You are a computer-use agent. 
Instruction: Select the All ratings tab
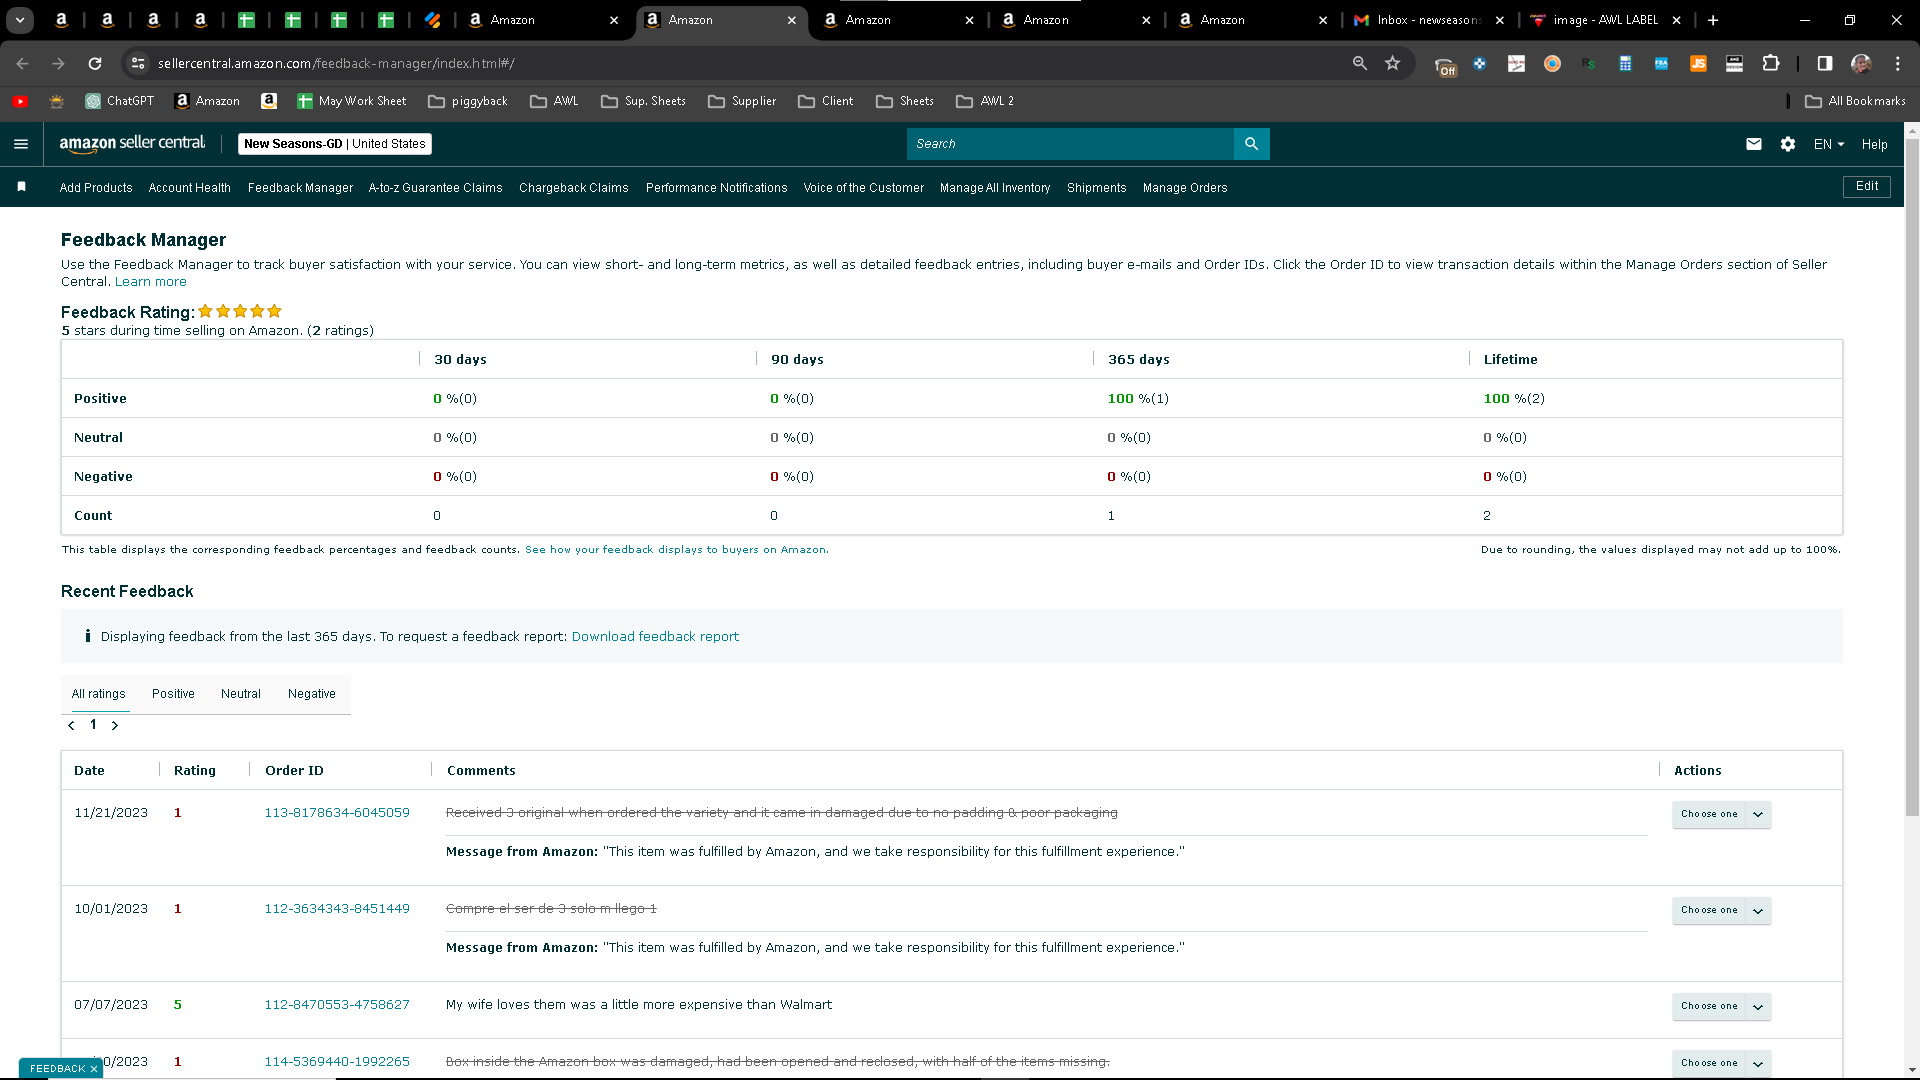tap(99, 694)
